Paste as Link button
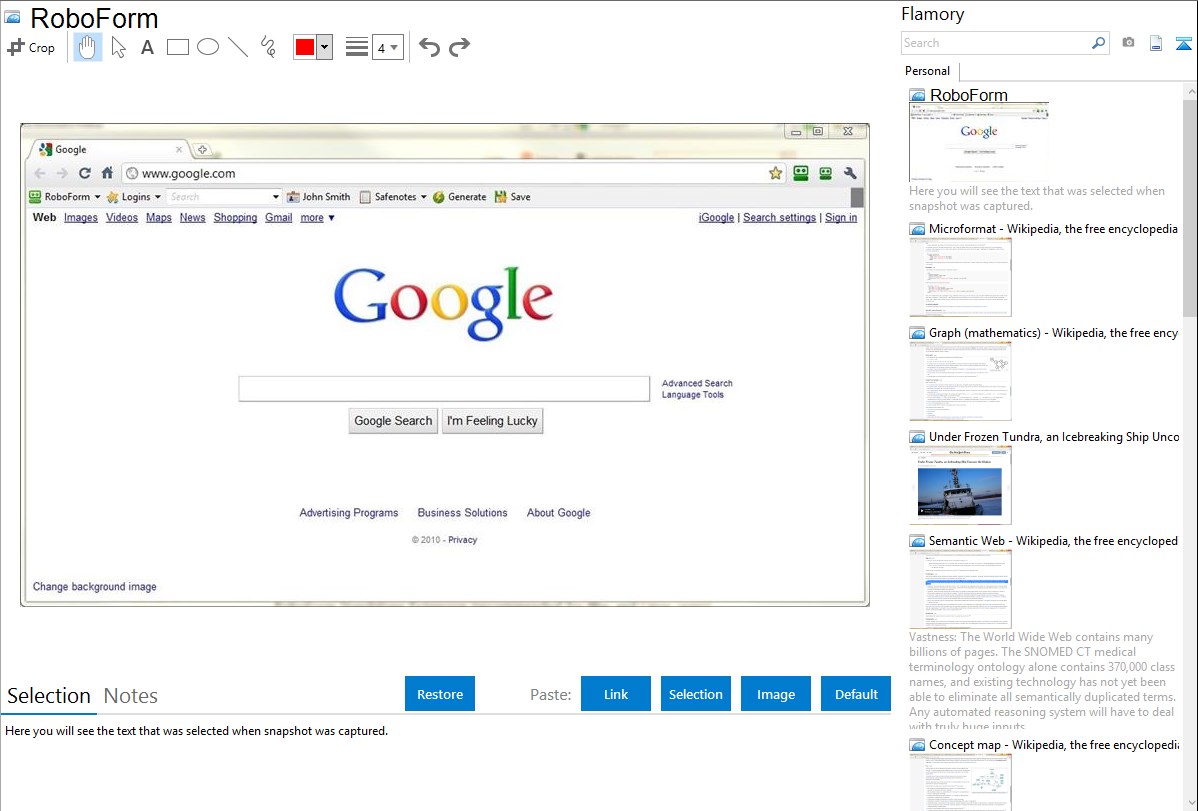 point(616,694)
